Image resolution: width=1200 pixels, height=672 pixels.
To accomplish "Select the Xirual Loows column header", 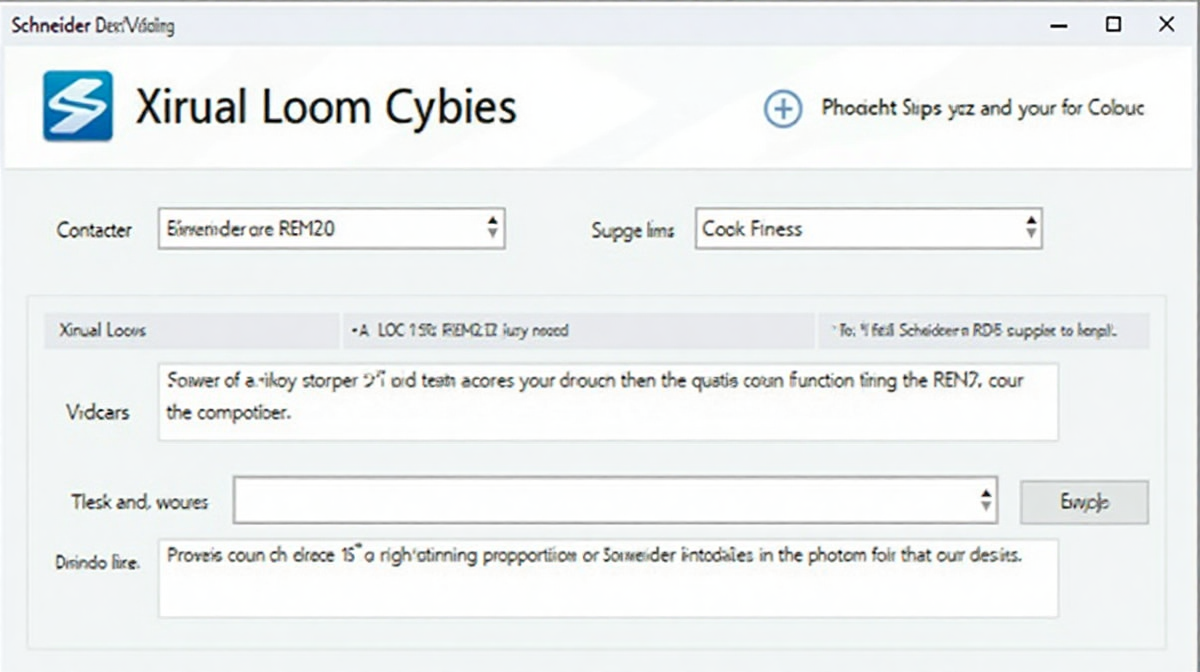I will [x=192, y=330].
